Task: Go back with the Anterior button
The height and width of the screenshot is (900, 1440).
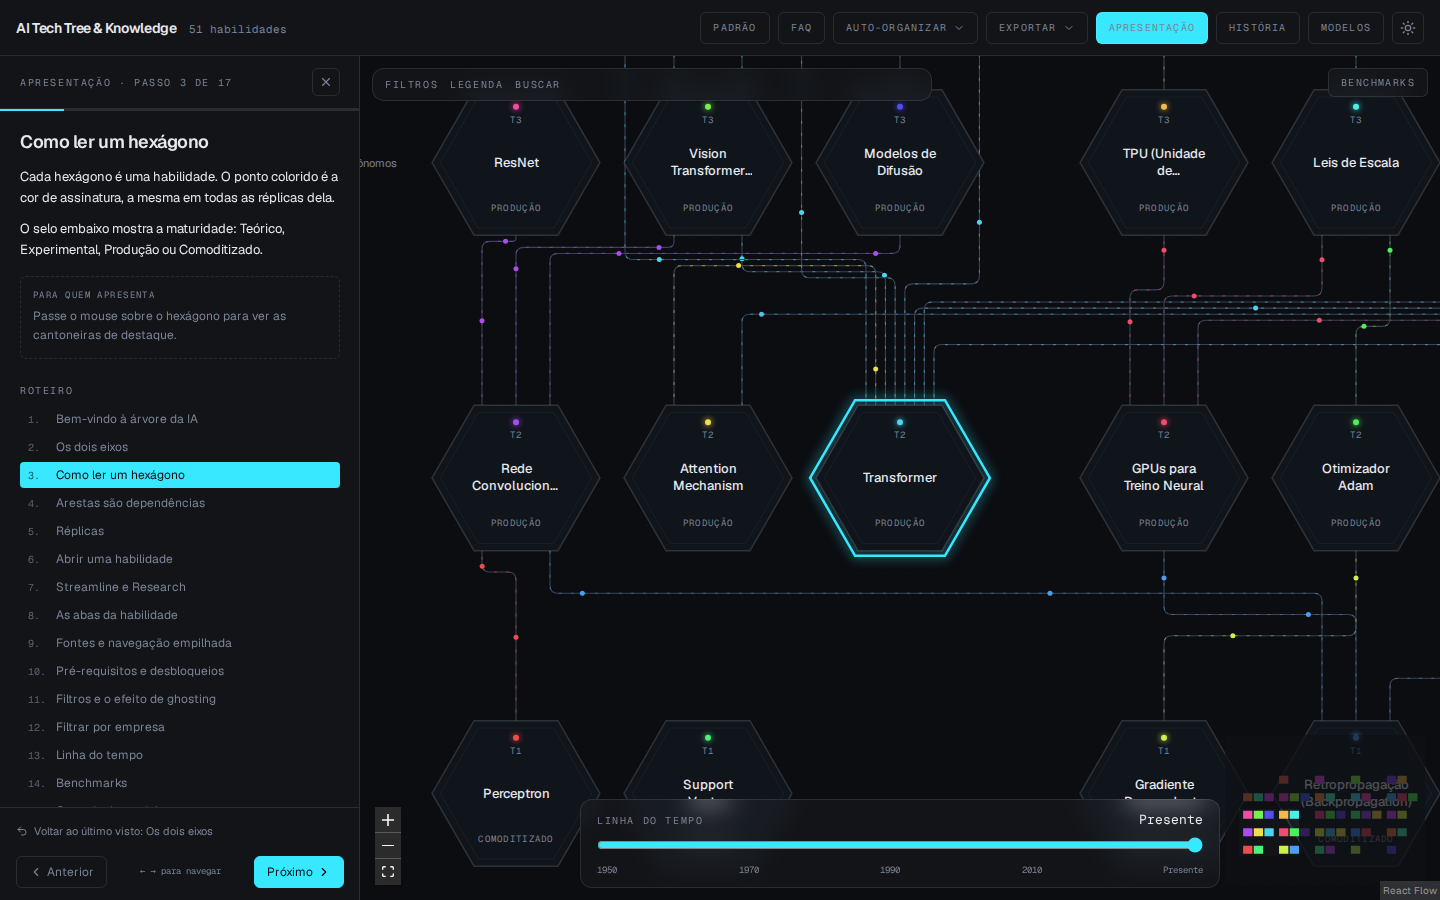Action: coord(61,872)
